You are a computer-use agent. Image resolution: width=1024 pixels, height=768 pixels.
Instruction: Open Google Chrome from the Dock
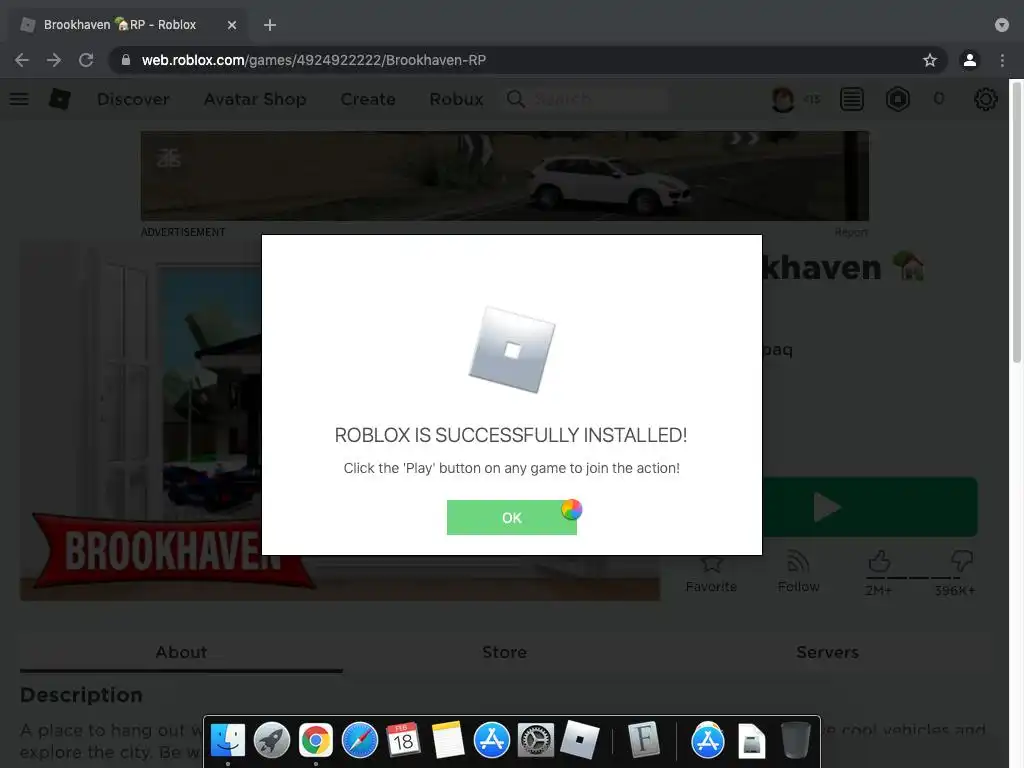(x=315, y=741)
